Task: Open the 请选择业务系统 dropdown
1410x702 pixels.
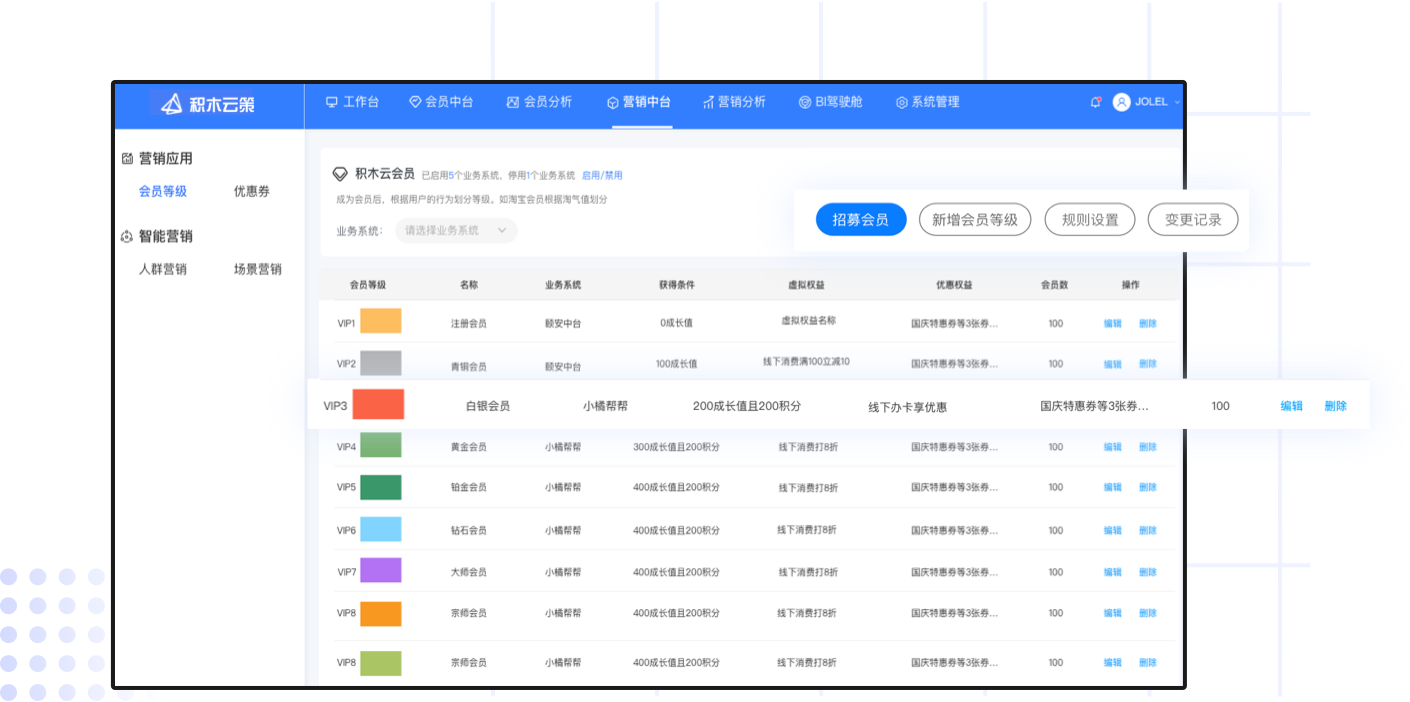Action: point(456,230)
